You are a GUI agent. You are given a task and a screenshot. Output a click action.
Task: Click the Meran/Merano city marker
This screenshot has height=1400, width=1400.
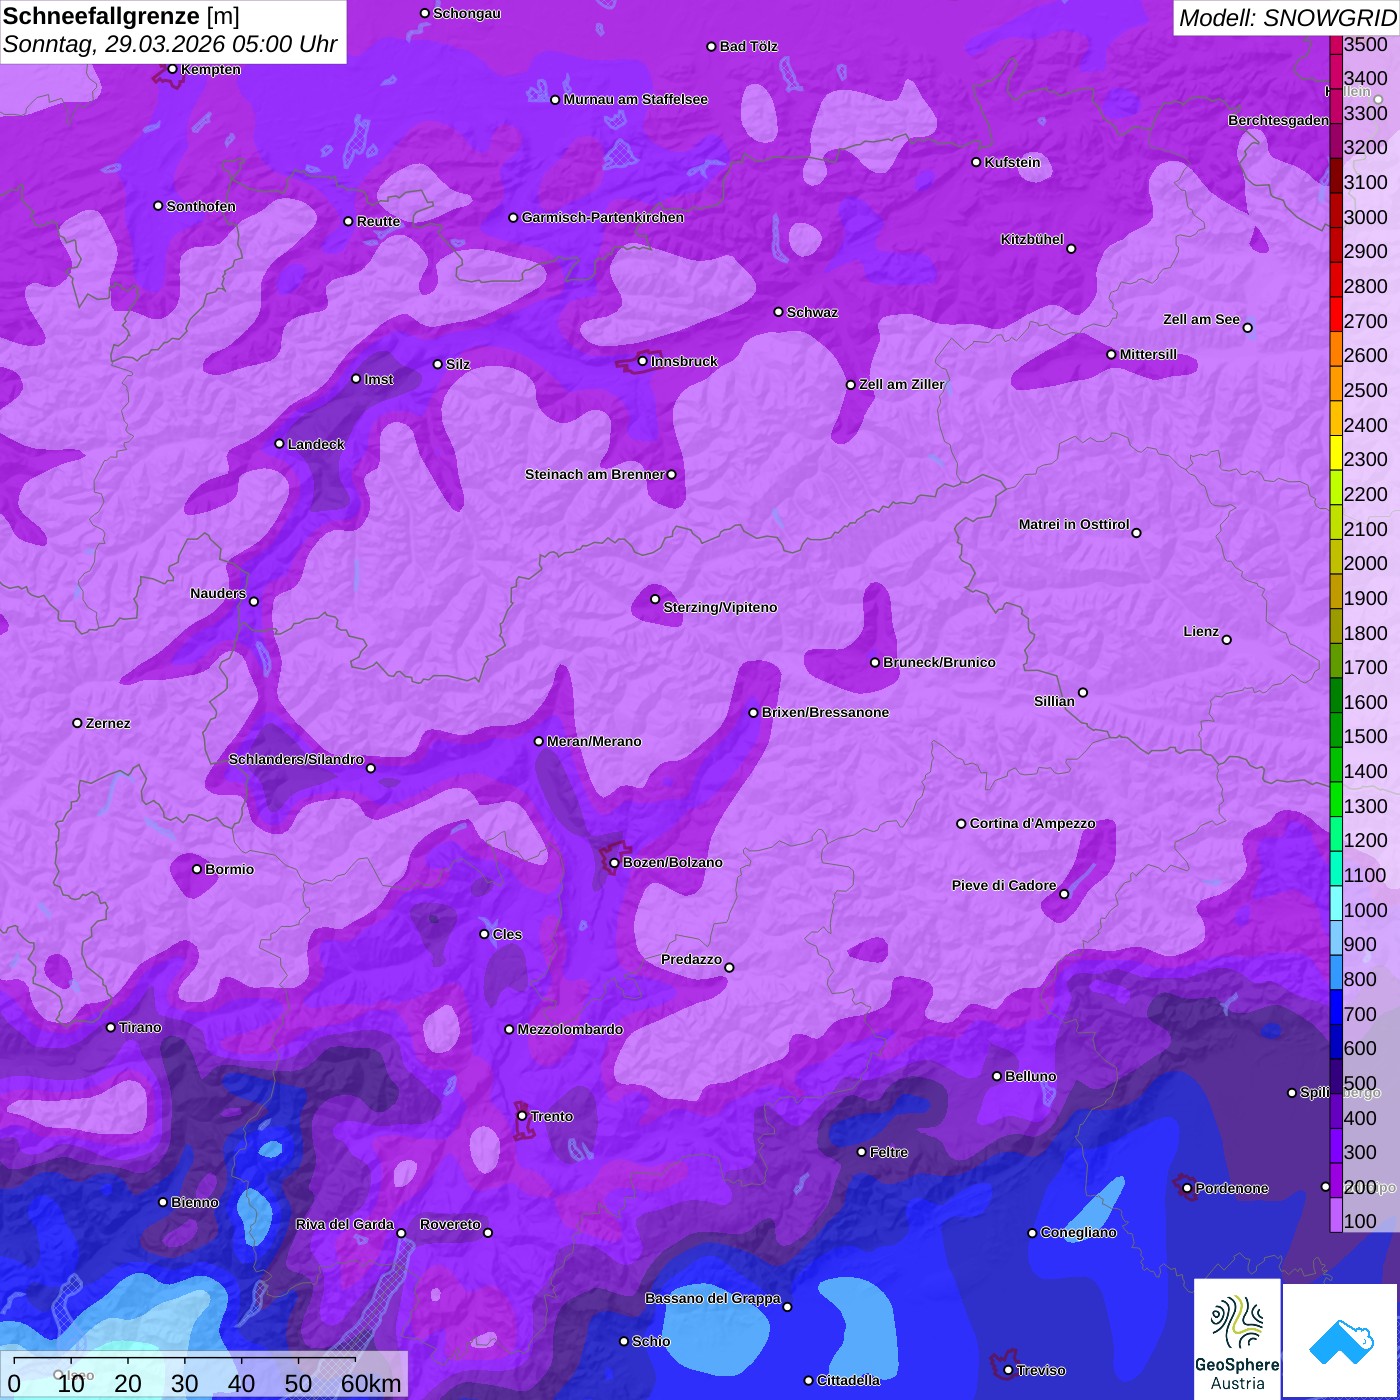tap(538, 741)
